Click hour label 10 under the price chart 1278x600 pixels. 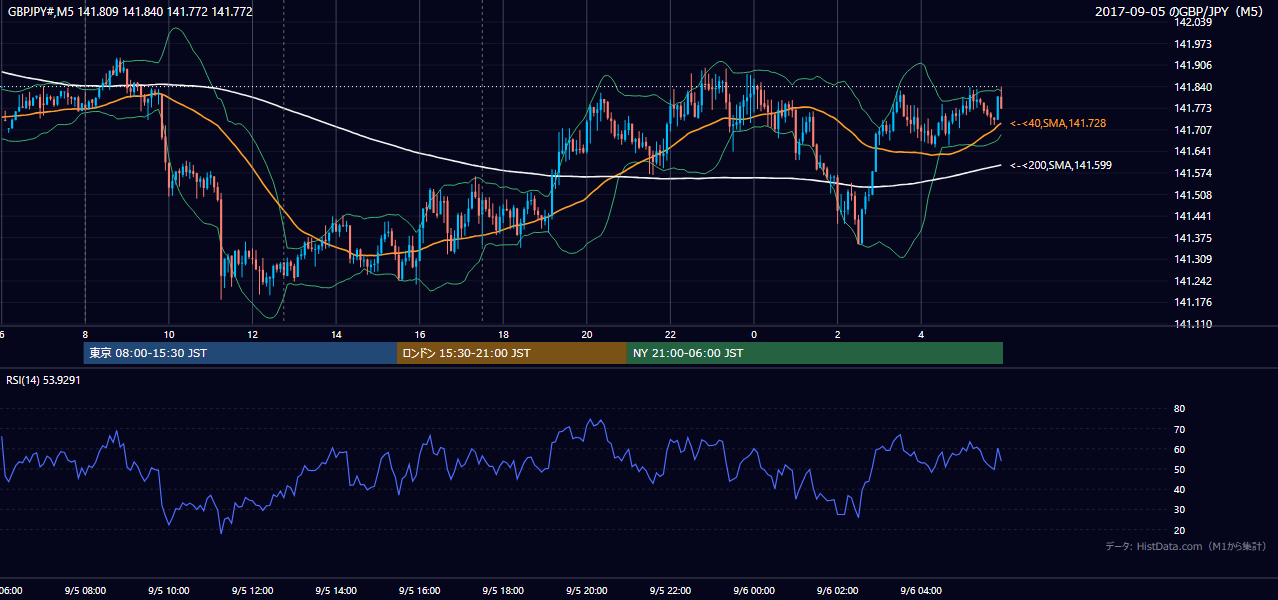point(169,335)
